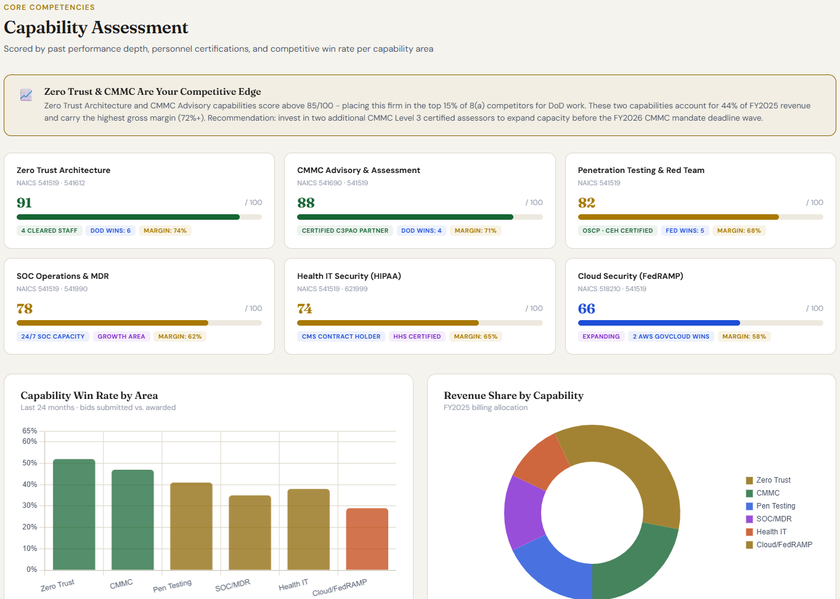Click the Penetration Testing score progress bar
The image size is (840, 599).
pyautogui.click(x=700, y=217)
